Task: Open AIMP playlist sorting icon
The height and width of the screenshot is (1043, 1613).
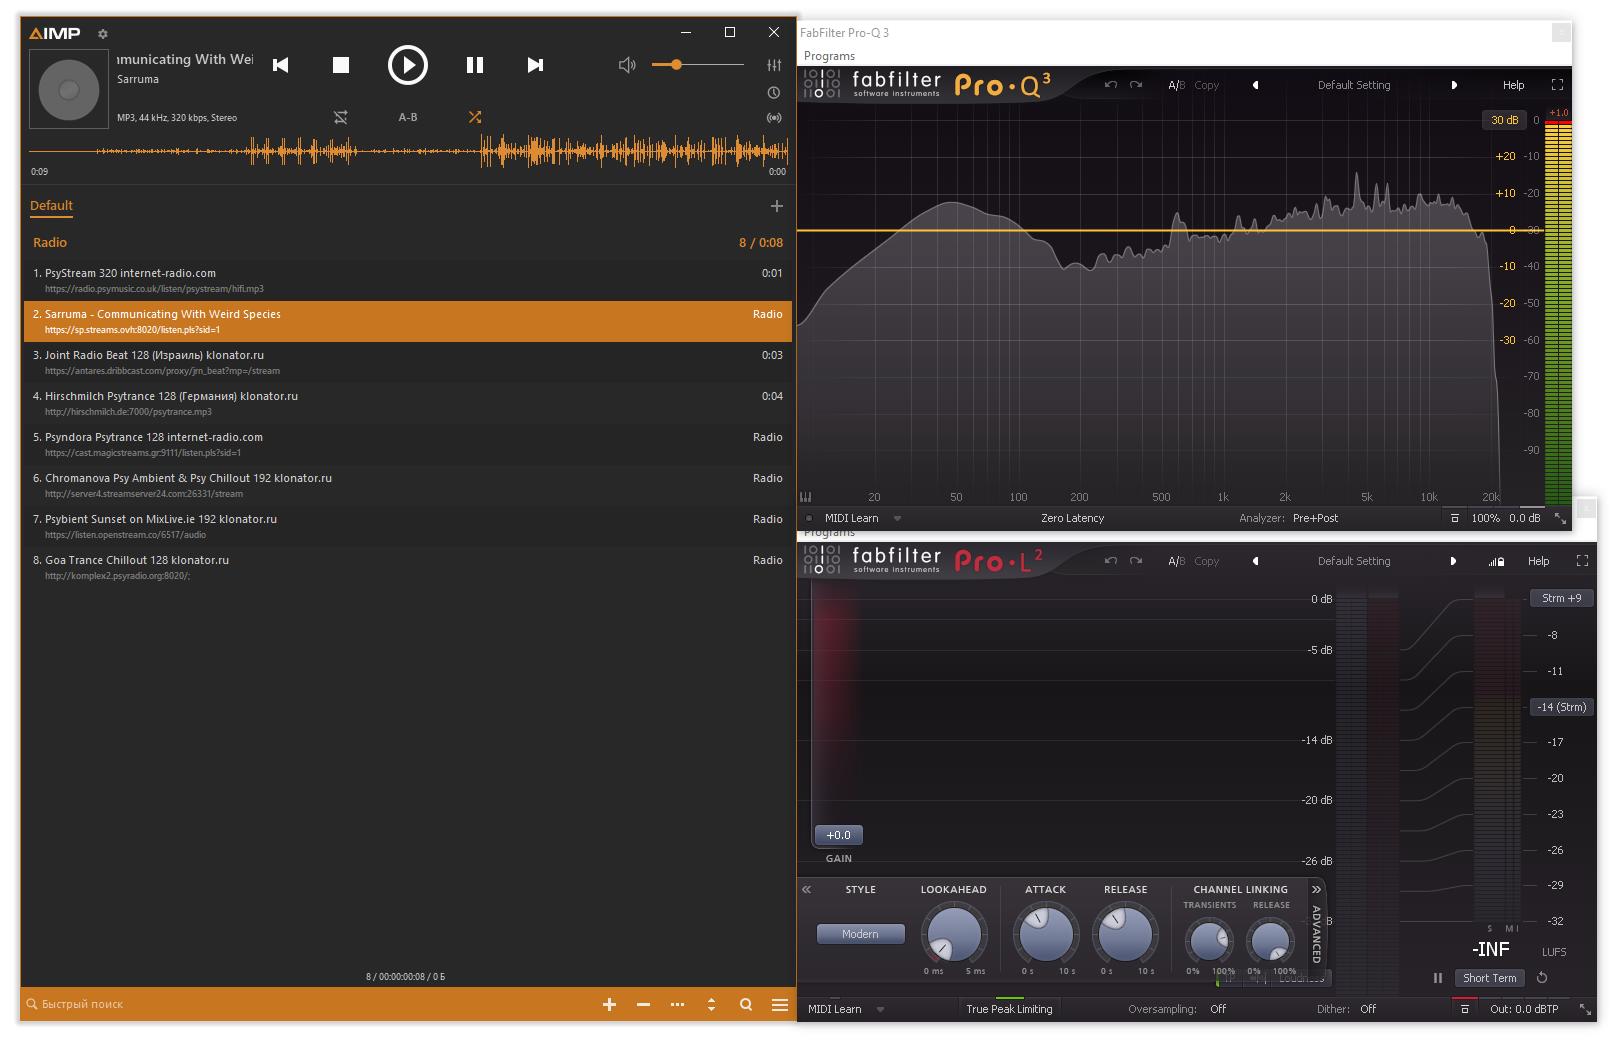Action: 711,1005
